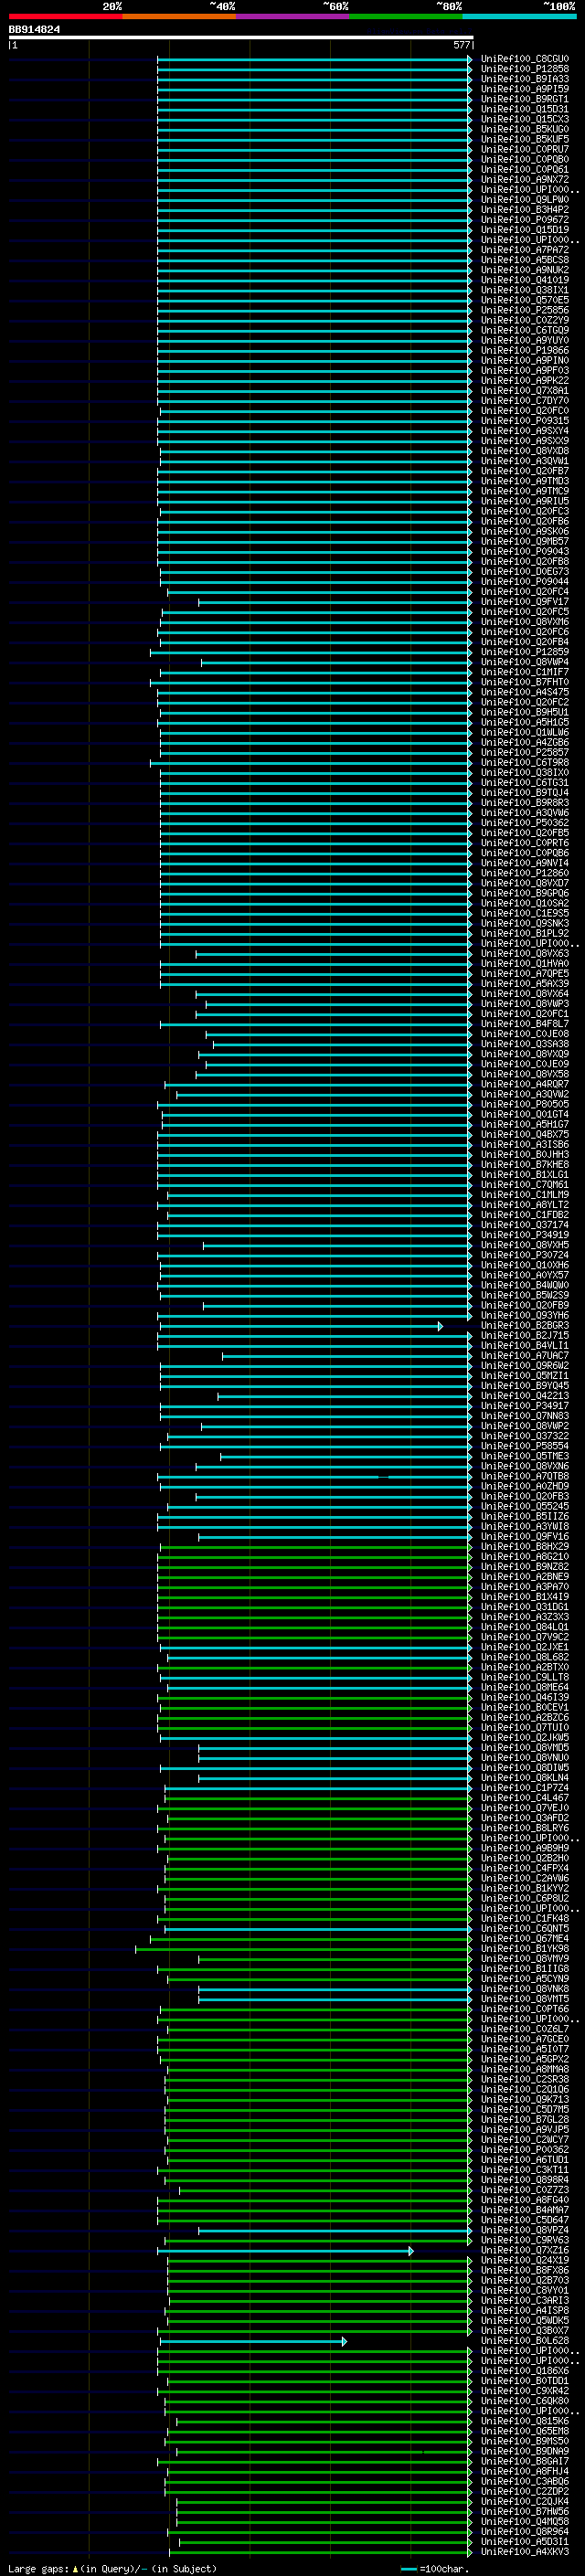The image size is (585, 2576).
Task: Open hit UniRef100_B9RGT1
Action: click(x=524, y=99)
